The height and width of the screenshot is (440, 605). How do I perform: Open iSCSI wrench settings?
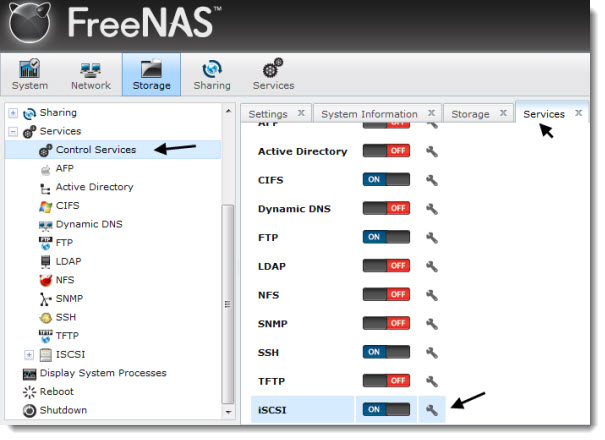click(x=432, y=410)
